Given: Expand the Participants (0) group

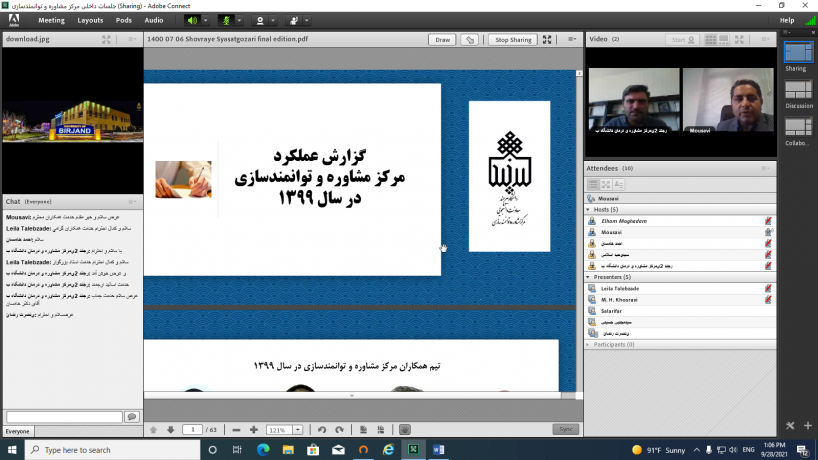Looking at the screenshot, I should (588, 345).
